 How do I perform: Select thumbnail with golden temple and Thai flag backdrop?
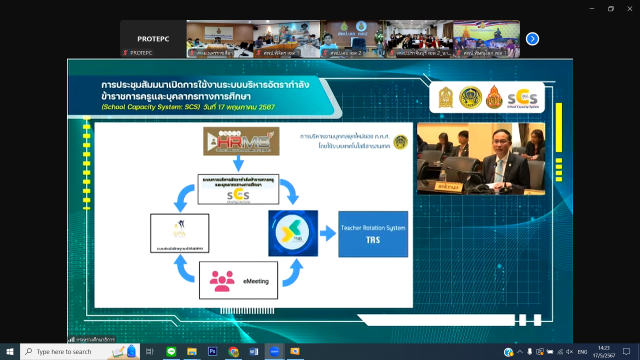pyautogui.click(x=487, y=39)
